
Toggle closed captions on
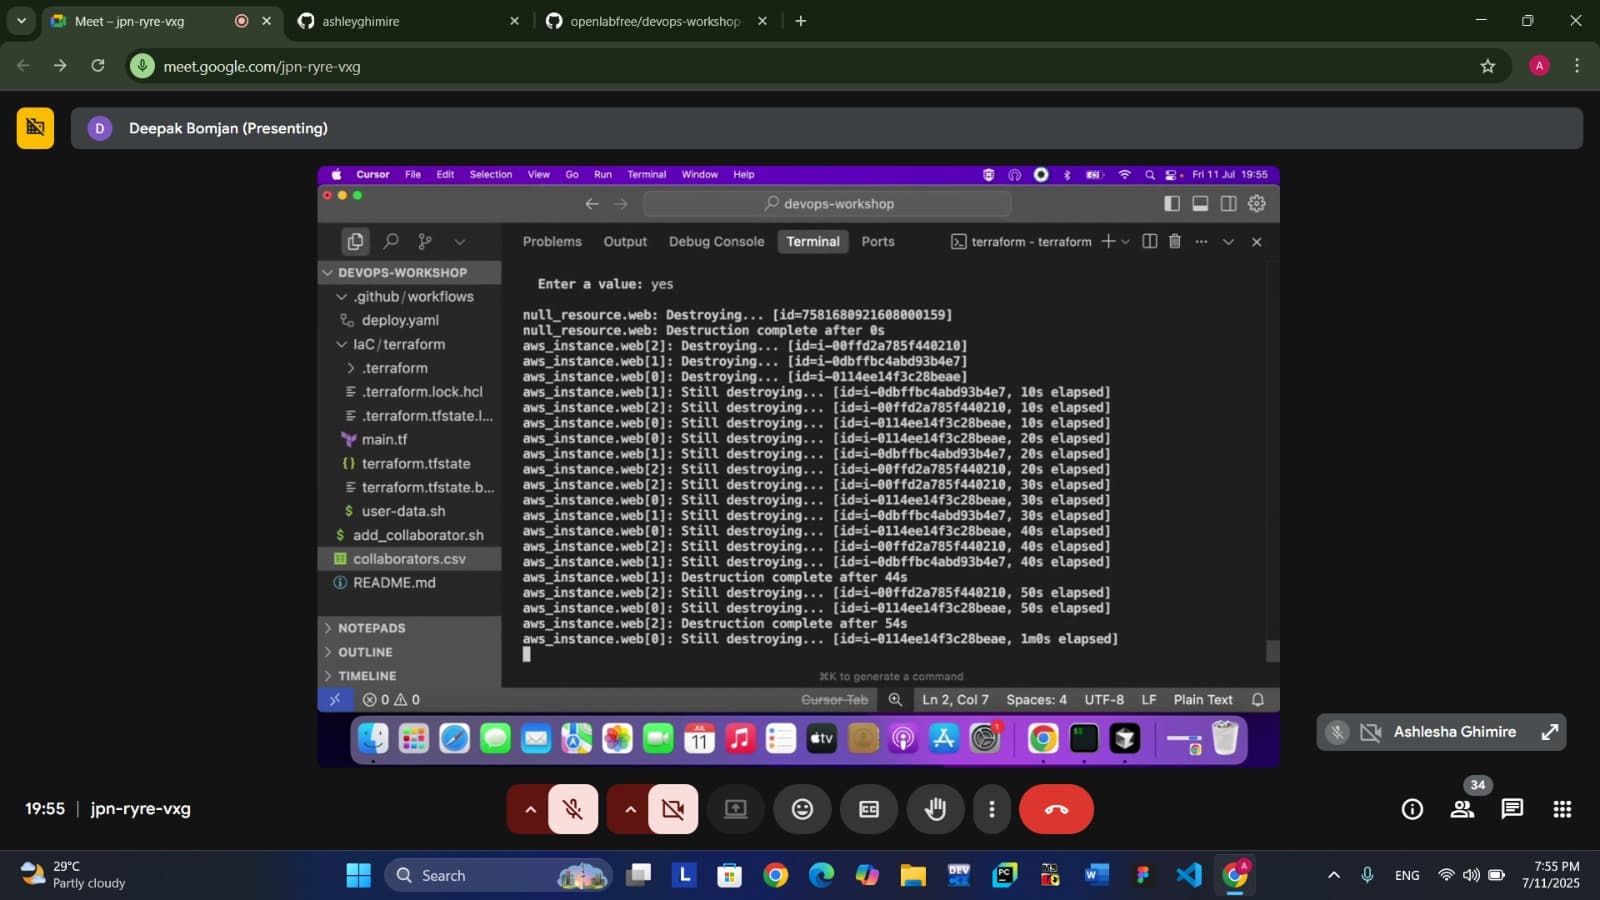(x=869, y=809)
